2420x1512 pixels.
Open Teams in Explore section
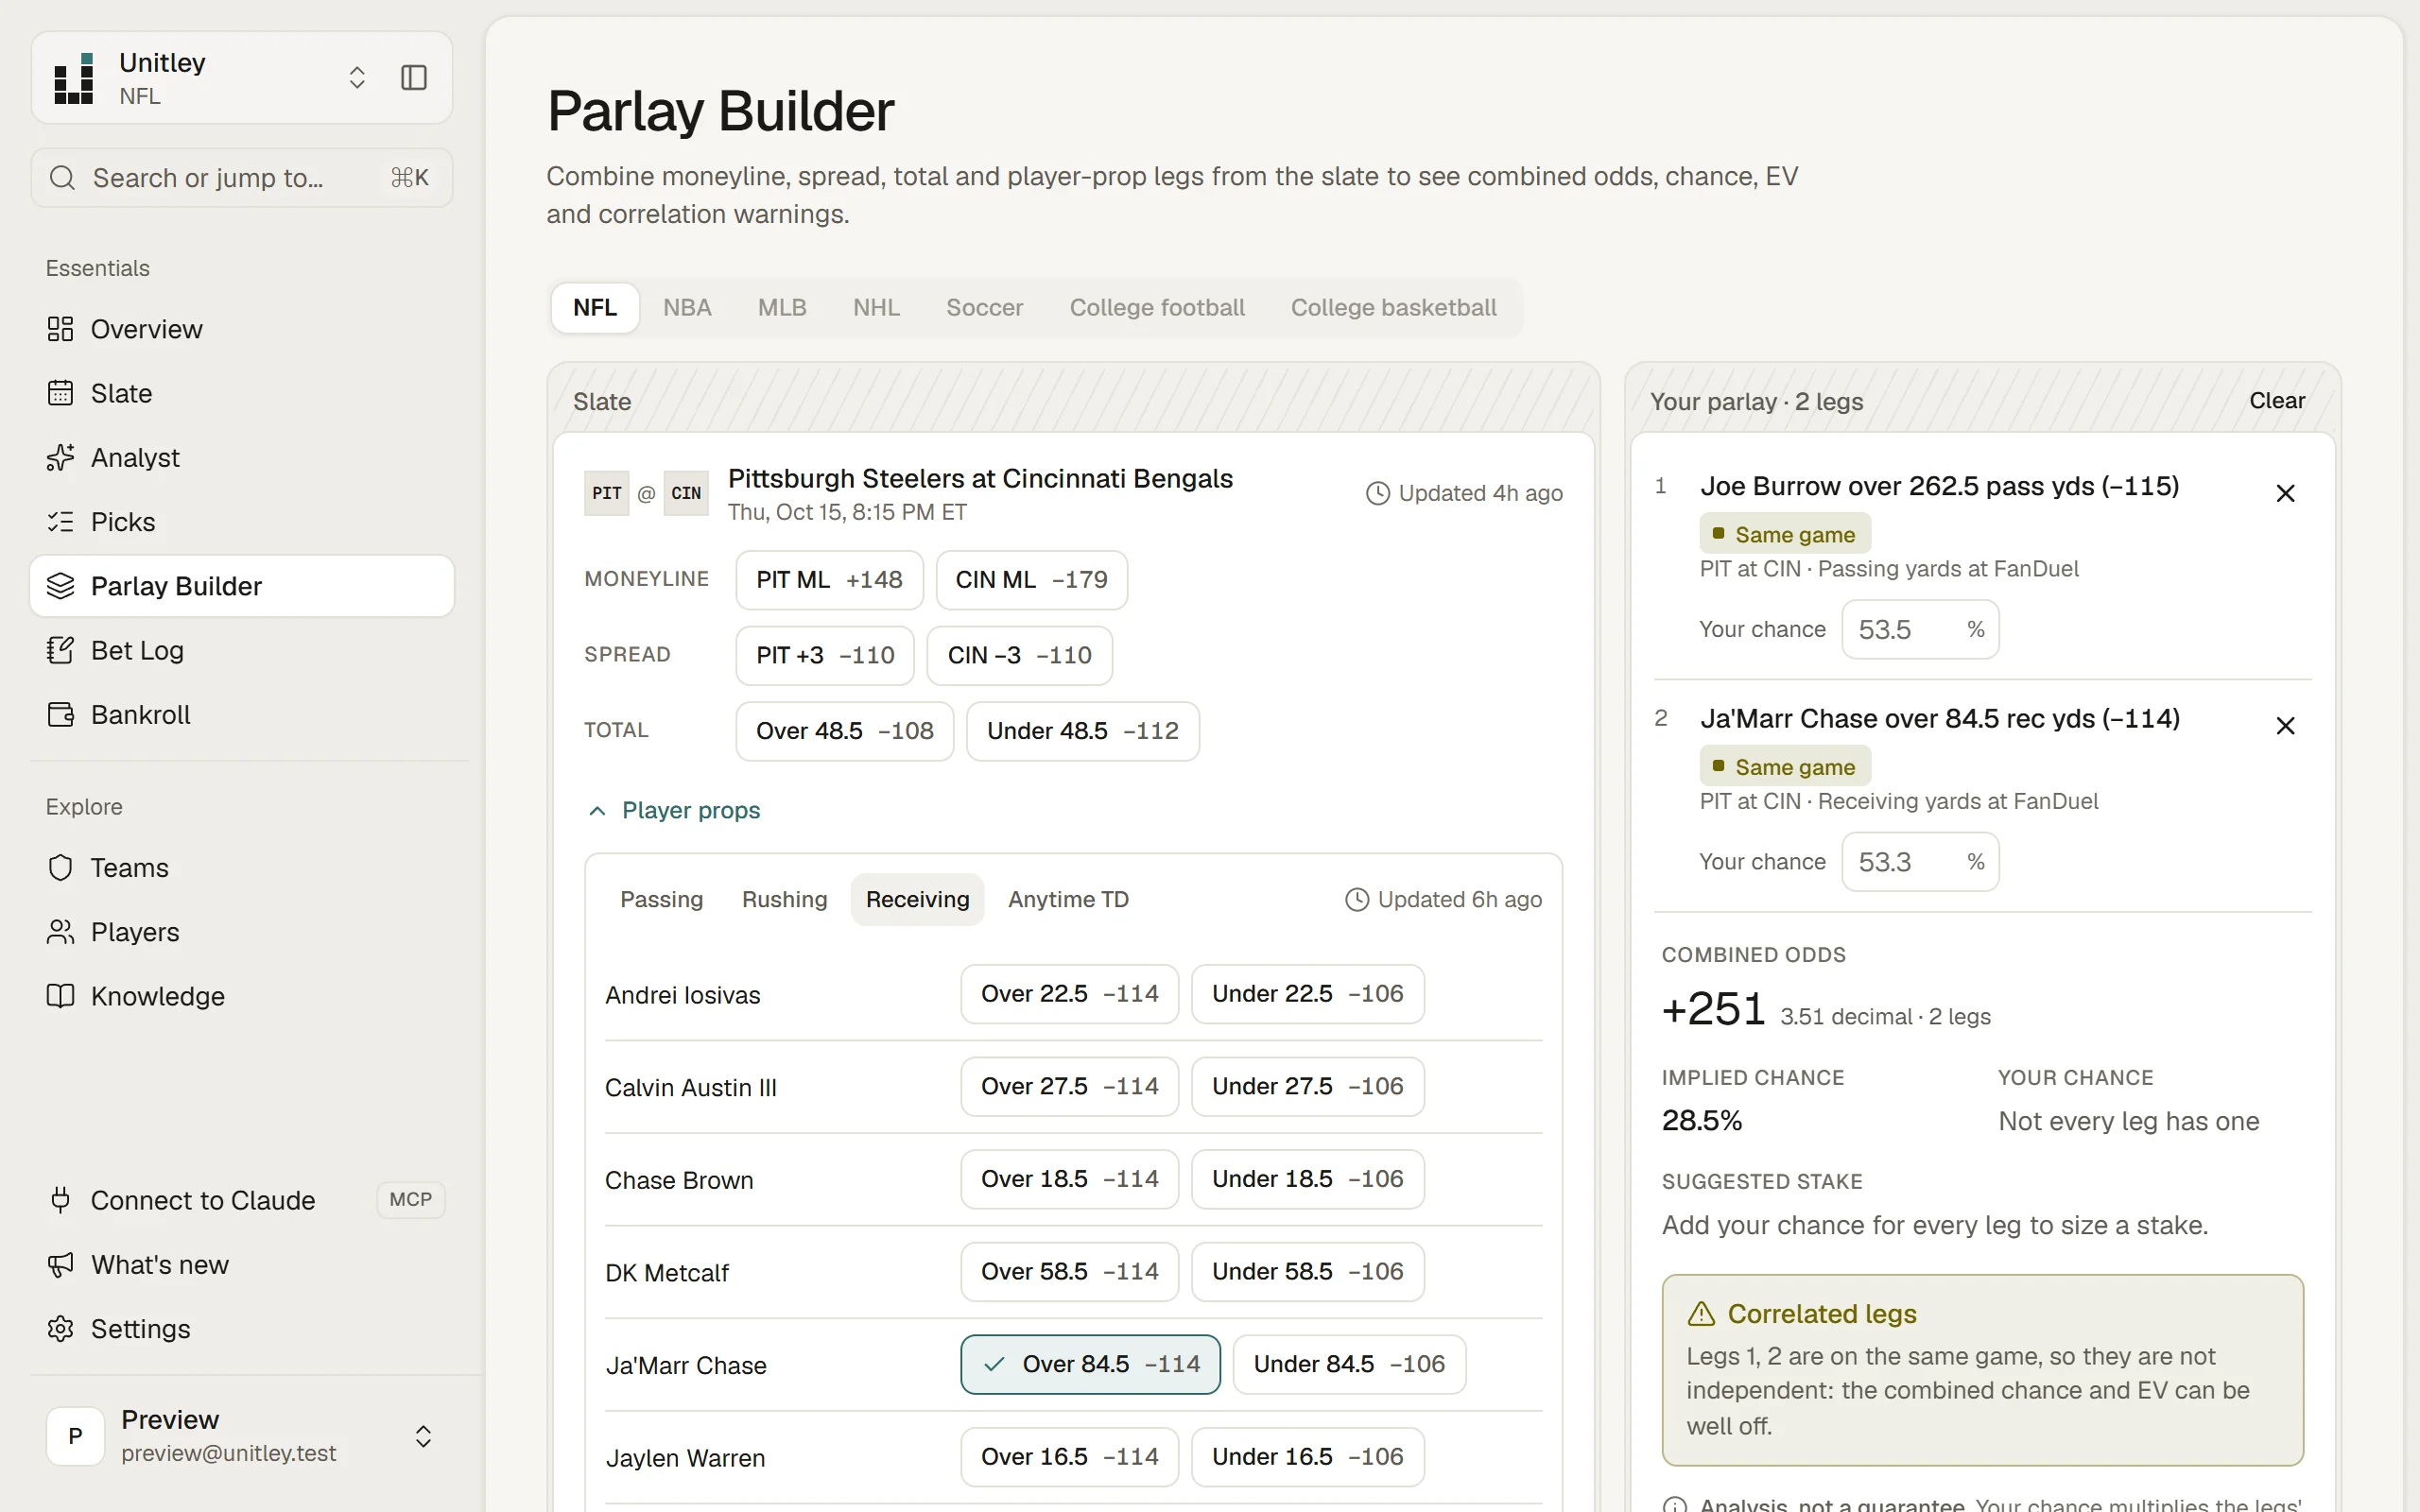pyautogui.click(x=242, y=867)
